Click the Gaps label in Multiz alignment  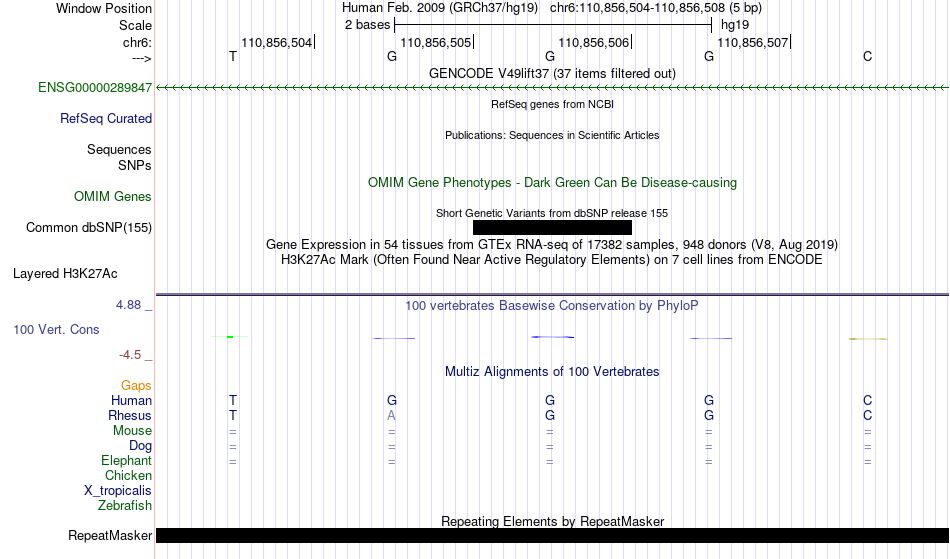[136, 386]
